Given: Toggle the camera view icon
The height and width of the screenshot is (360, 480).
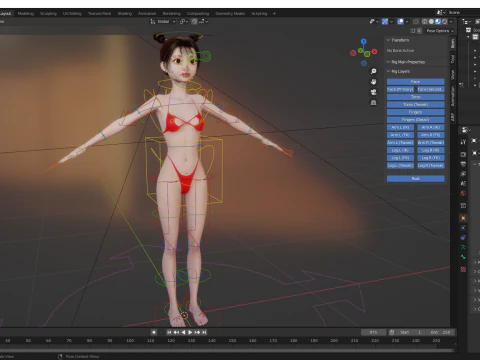Looking at the screenshot, I should (373, 92).
